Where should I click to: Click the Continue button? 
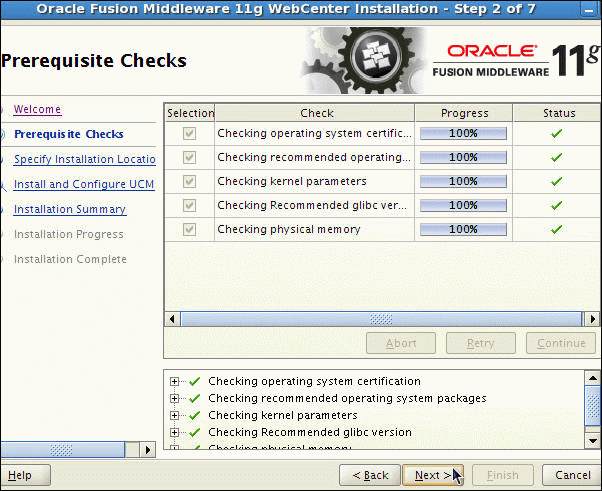click(561, 343)
